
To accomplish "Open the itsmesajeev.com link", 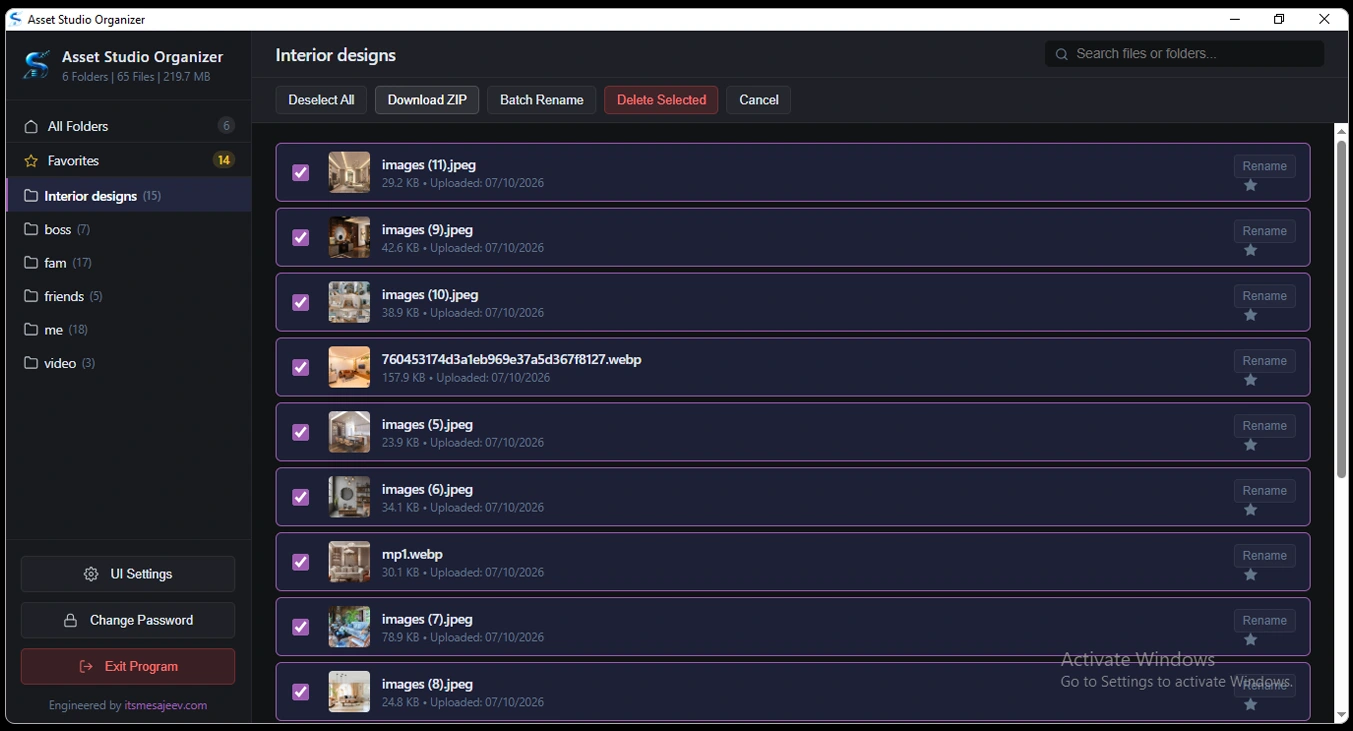I will point(166,705).
